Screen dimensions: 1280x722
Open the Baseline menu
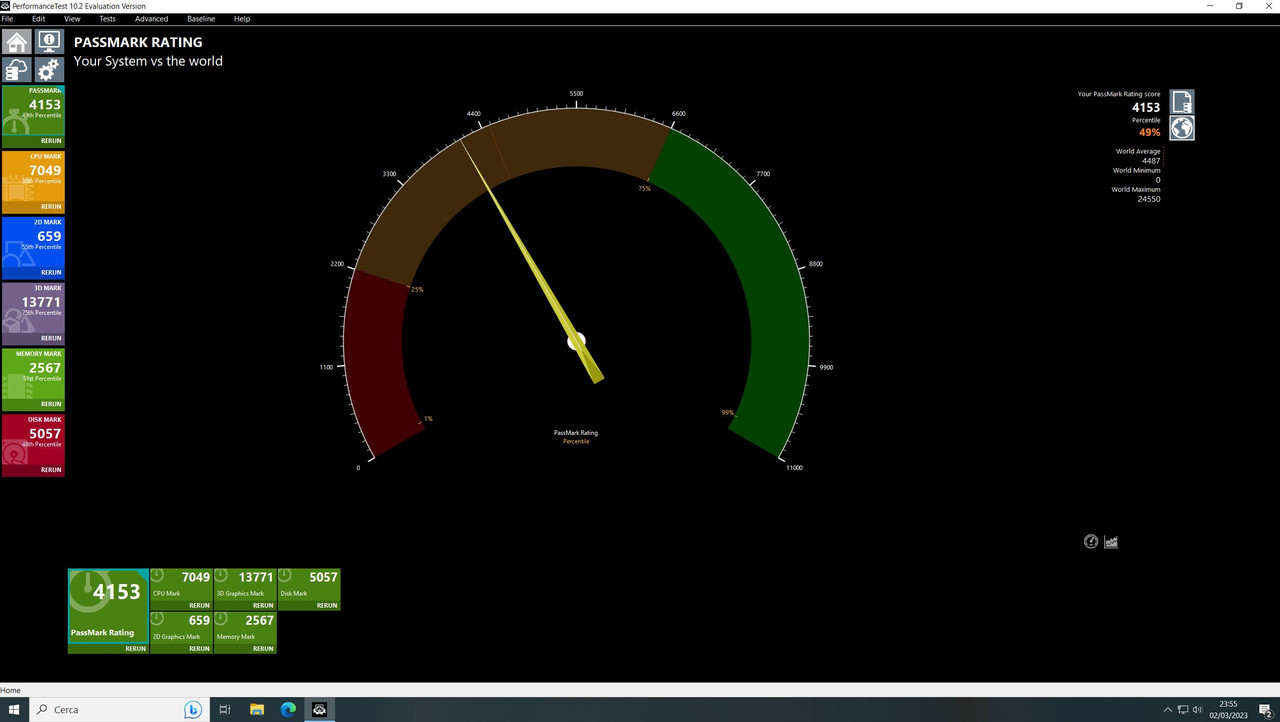coord(201,19)
